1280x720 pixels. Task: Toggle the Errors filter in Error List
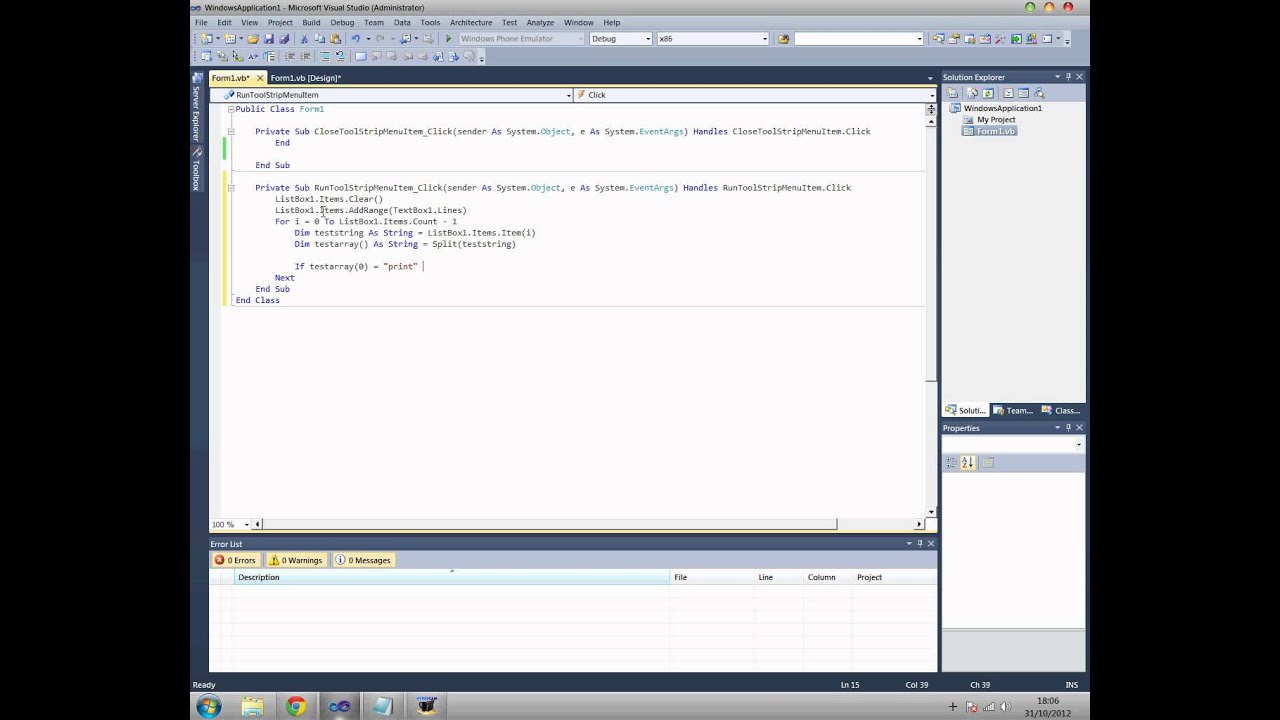pos(235,560)
